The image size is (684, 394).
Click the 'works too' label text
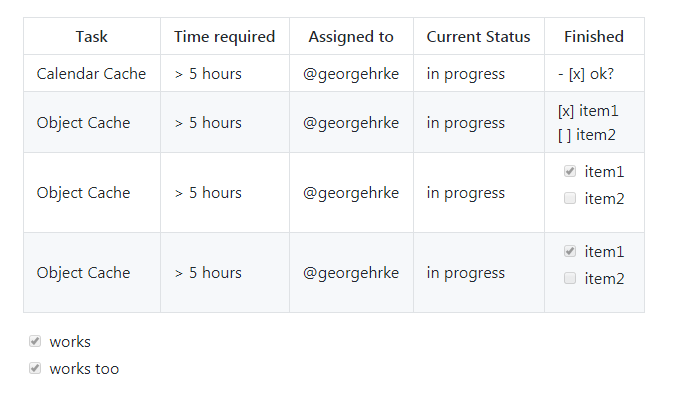click(84, 369)
